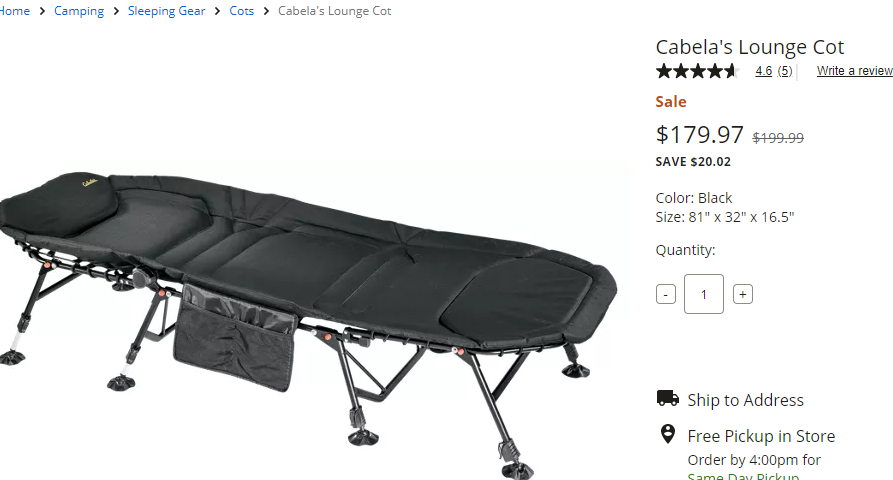Select Ship to Address option
The image size is (893, 480).
745,400
